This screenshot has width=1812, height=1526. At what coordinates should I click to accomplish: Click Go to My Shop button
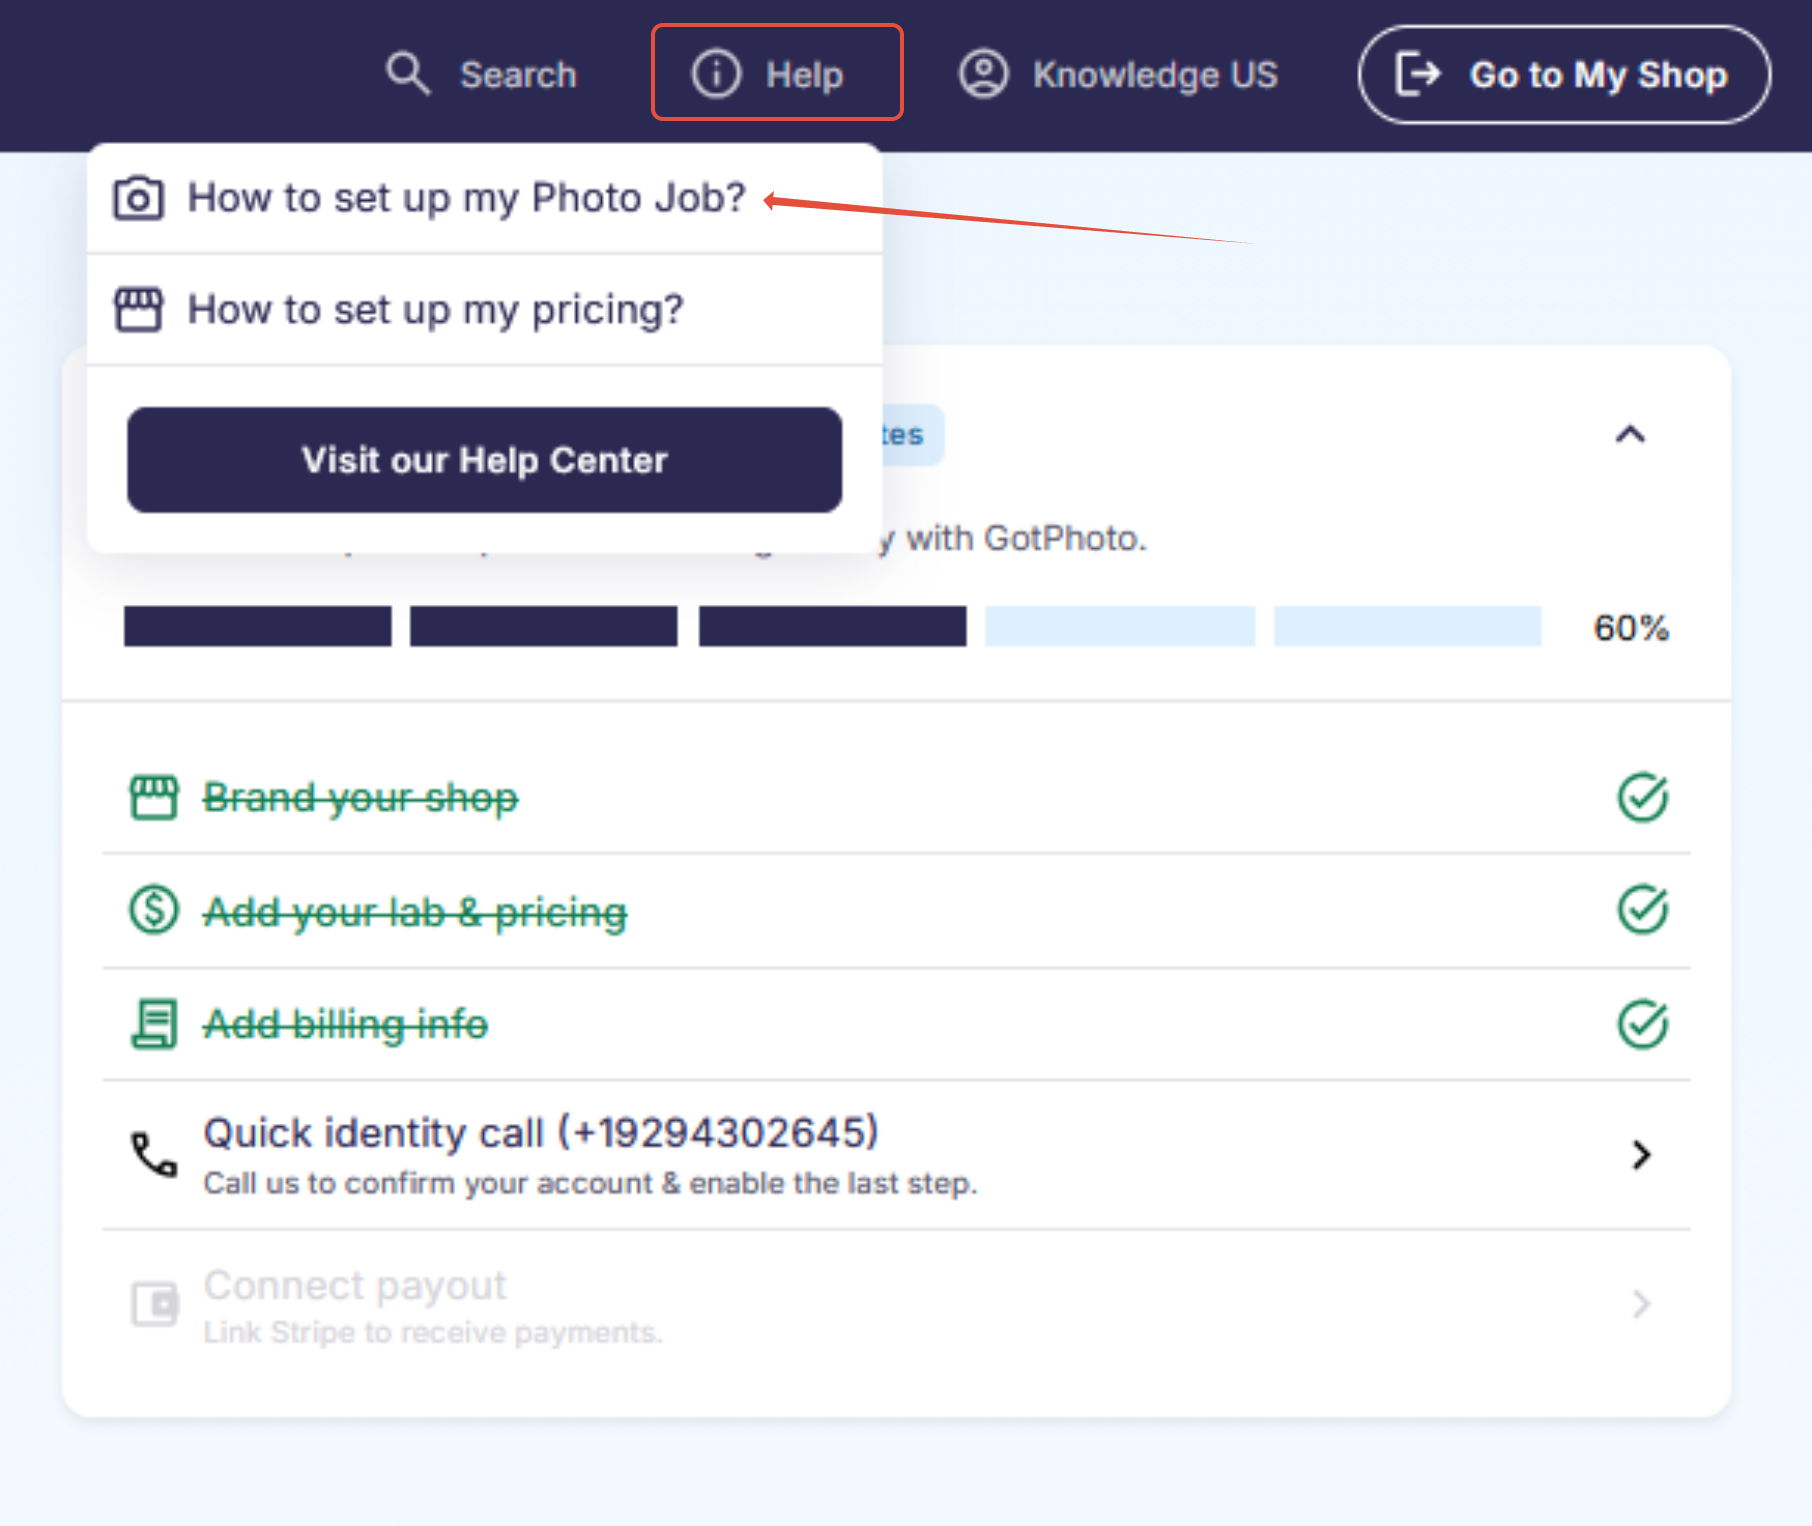coord(1564,75)
